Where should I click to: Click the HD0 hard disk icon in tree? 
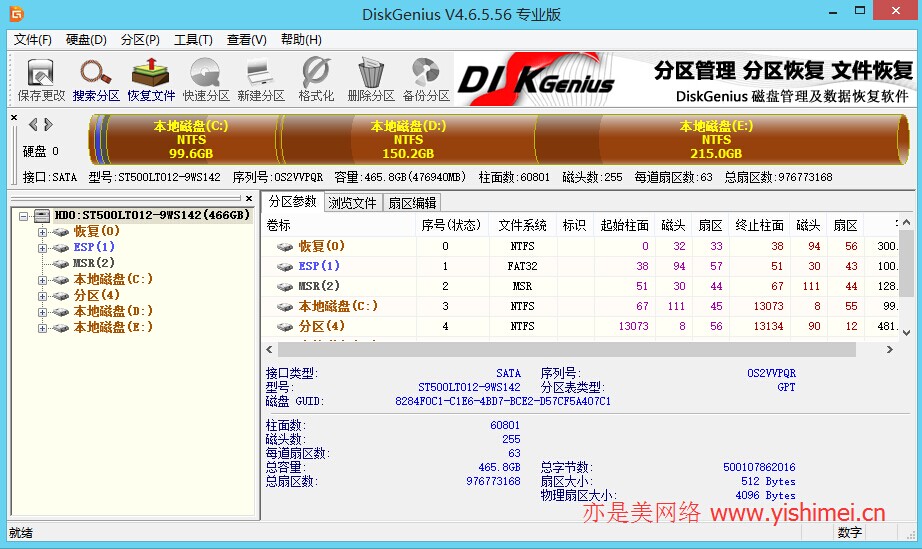pos(42,216)
